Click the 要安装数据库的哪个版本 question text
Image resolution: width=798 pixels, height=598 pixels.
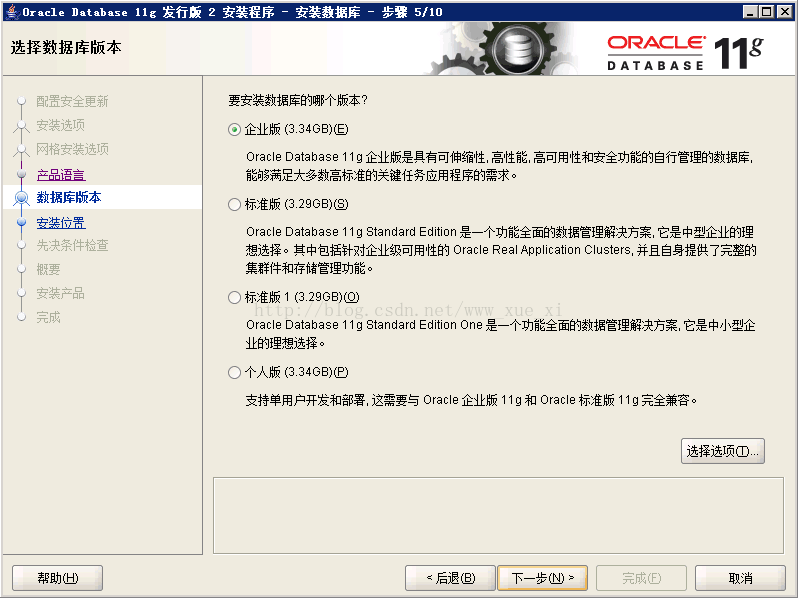(298, 100)
